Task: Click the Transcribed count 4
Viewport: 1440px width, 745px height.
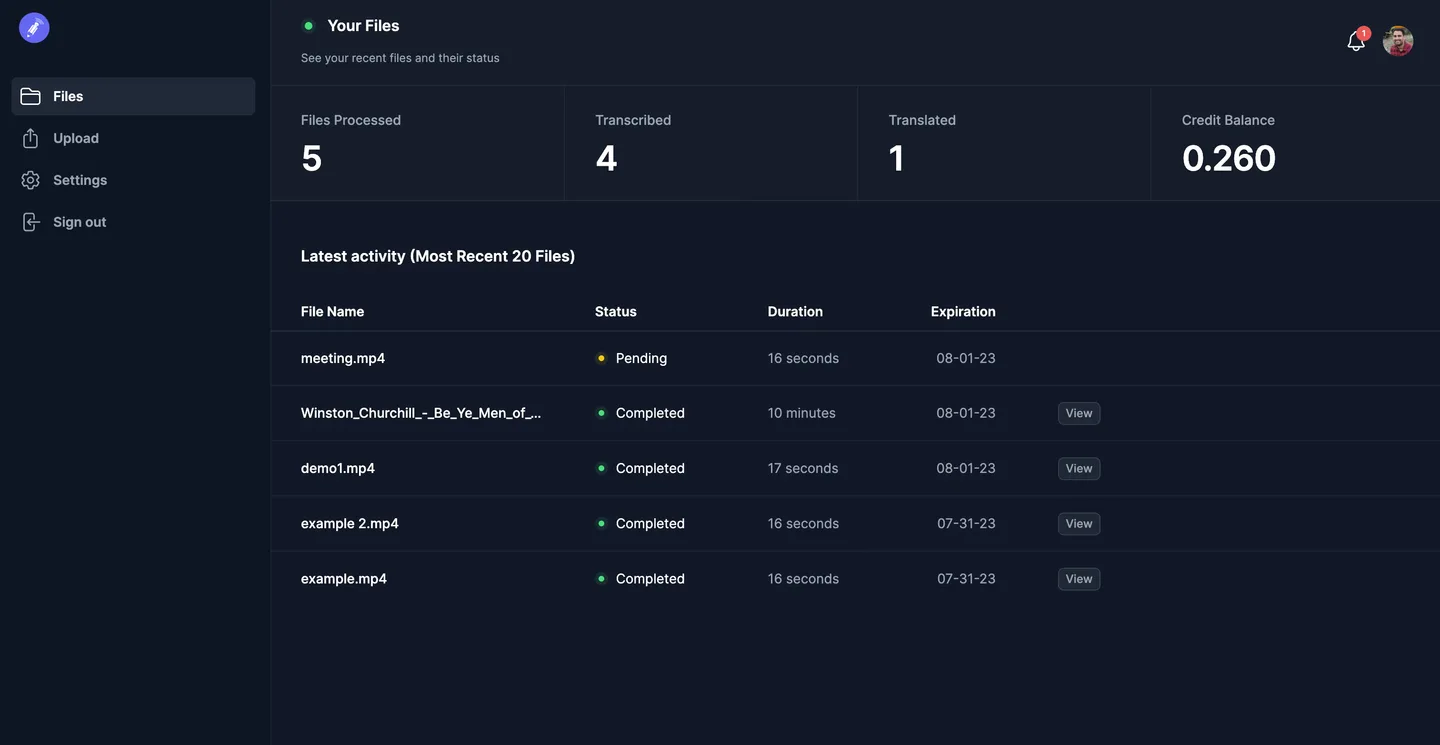Action: [606, 158]
